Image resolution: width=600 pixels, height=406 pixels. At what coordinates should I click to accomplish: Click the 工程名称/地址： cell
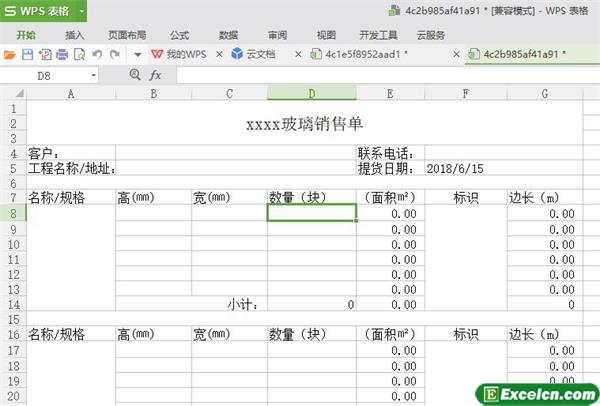(x=72, y=168)
